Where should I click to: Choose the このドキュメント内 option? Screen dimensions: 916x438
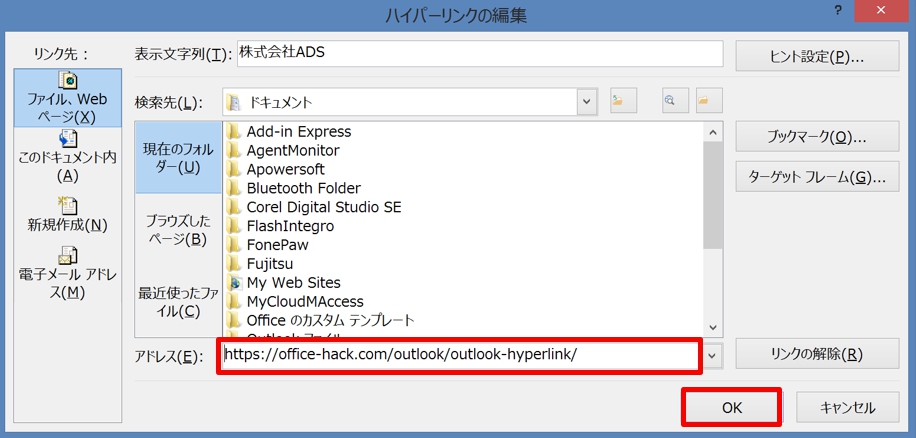68,157
